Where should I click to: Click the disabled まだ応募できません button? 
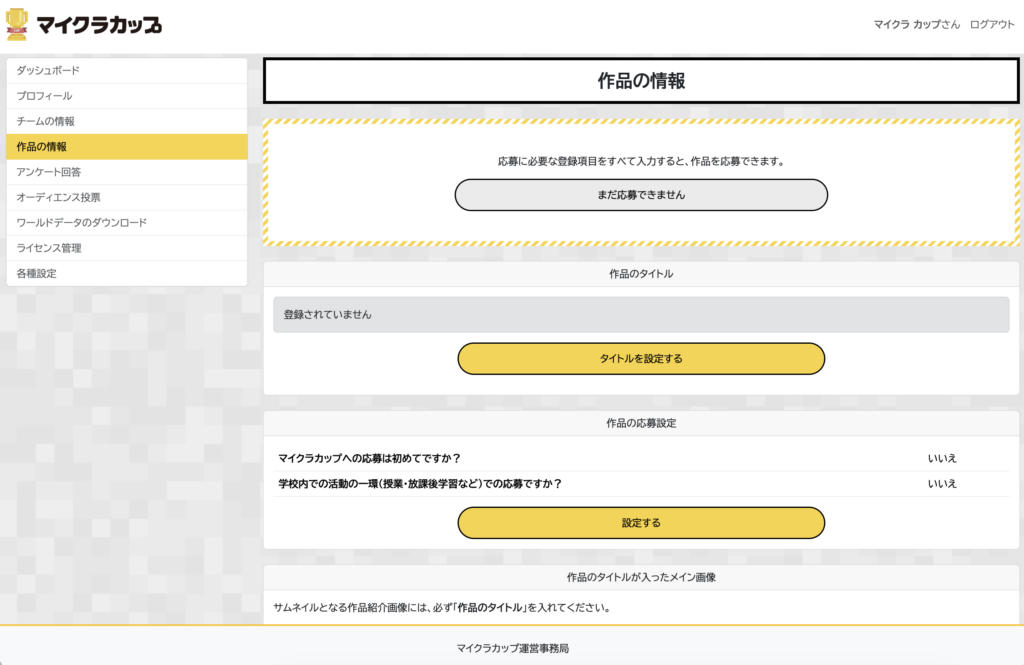[641, 195]
